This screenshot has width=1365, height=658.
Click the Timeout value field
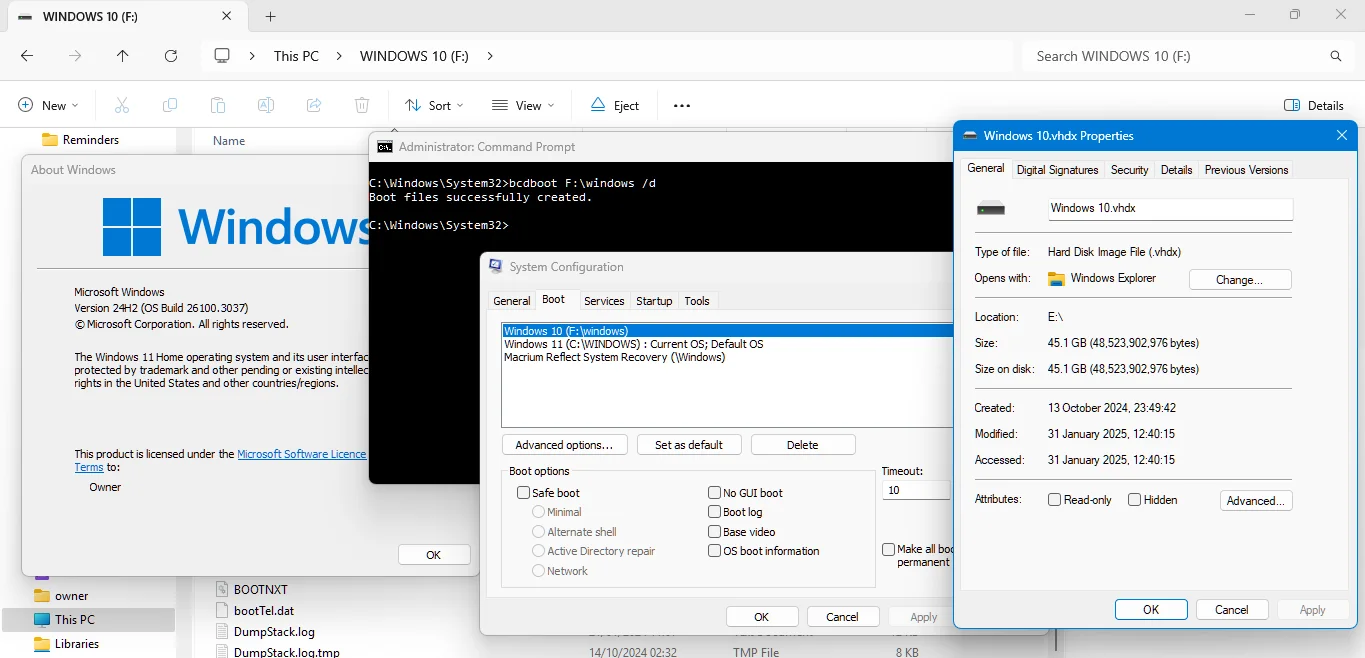point(916,490)
